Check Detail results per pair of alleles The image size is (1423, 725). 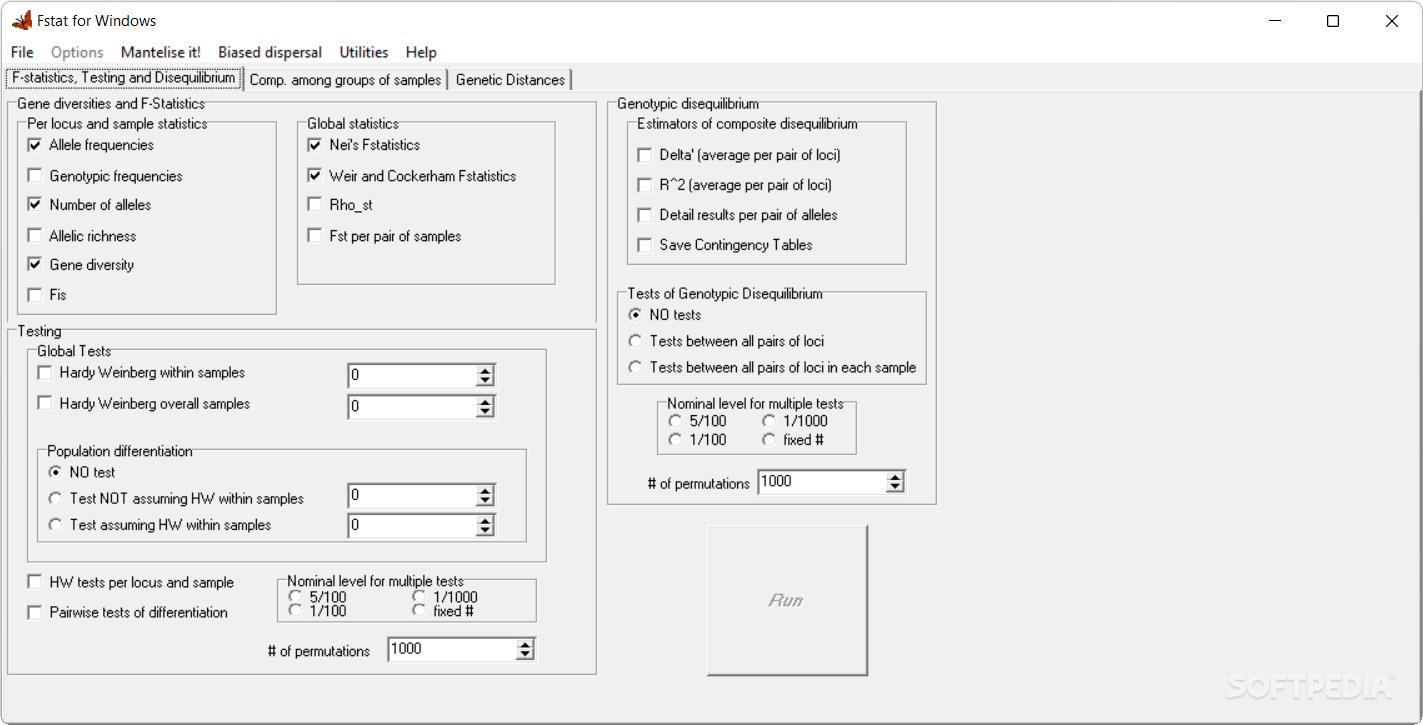point(645,215)
